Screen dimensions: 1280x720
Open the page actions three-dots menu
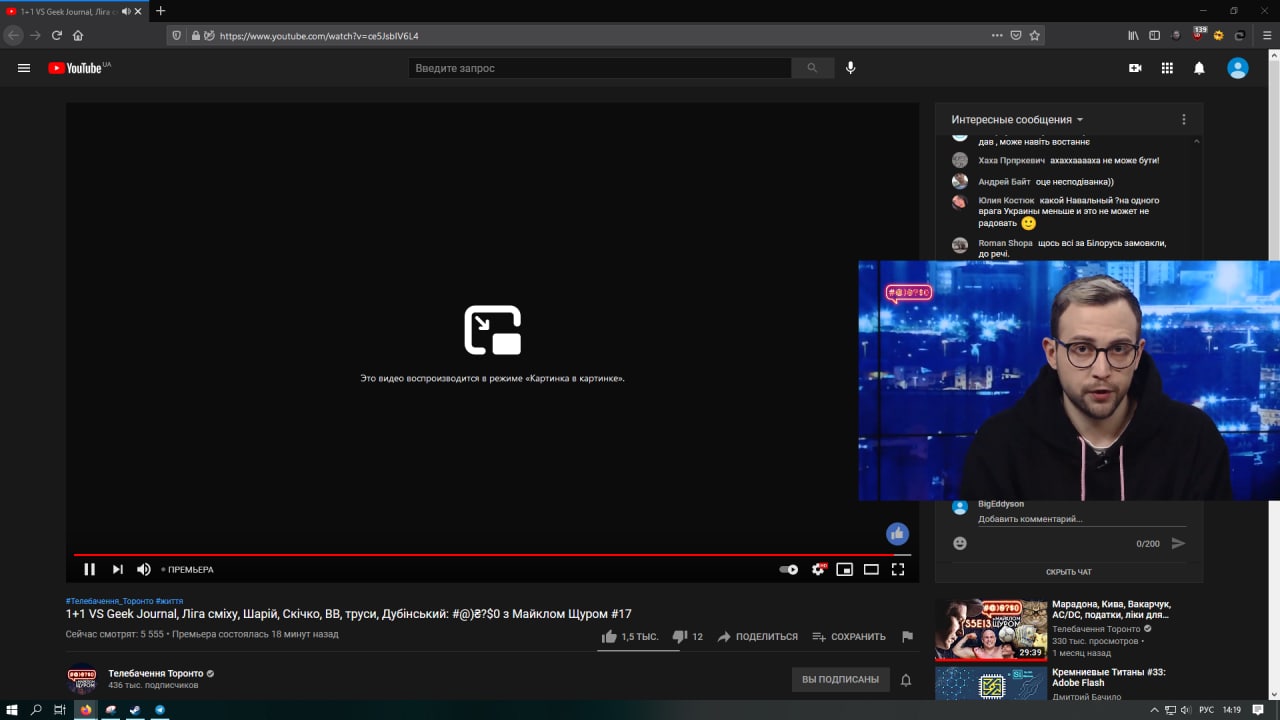pyautogui.click(x=996, y=35)
